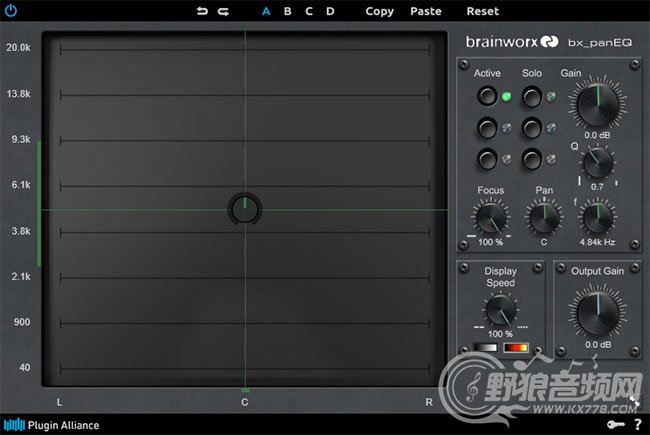Open the help question mark icon
This screenshot has height=435, width=650.
pos(638,425)
